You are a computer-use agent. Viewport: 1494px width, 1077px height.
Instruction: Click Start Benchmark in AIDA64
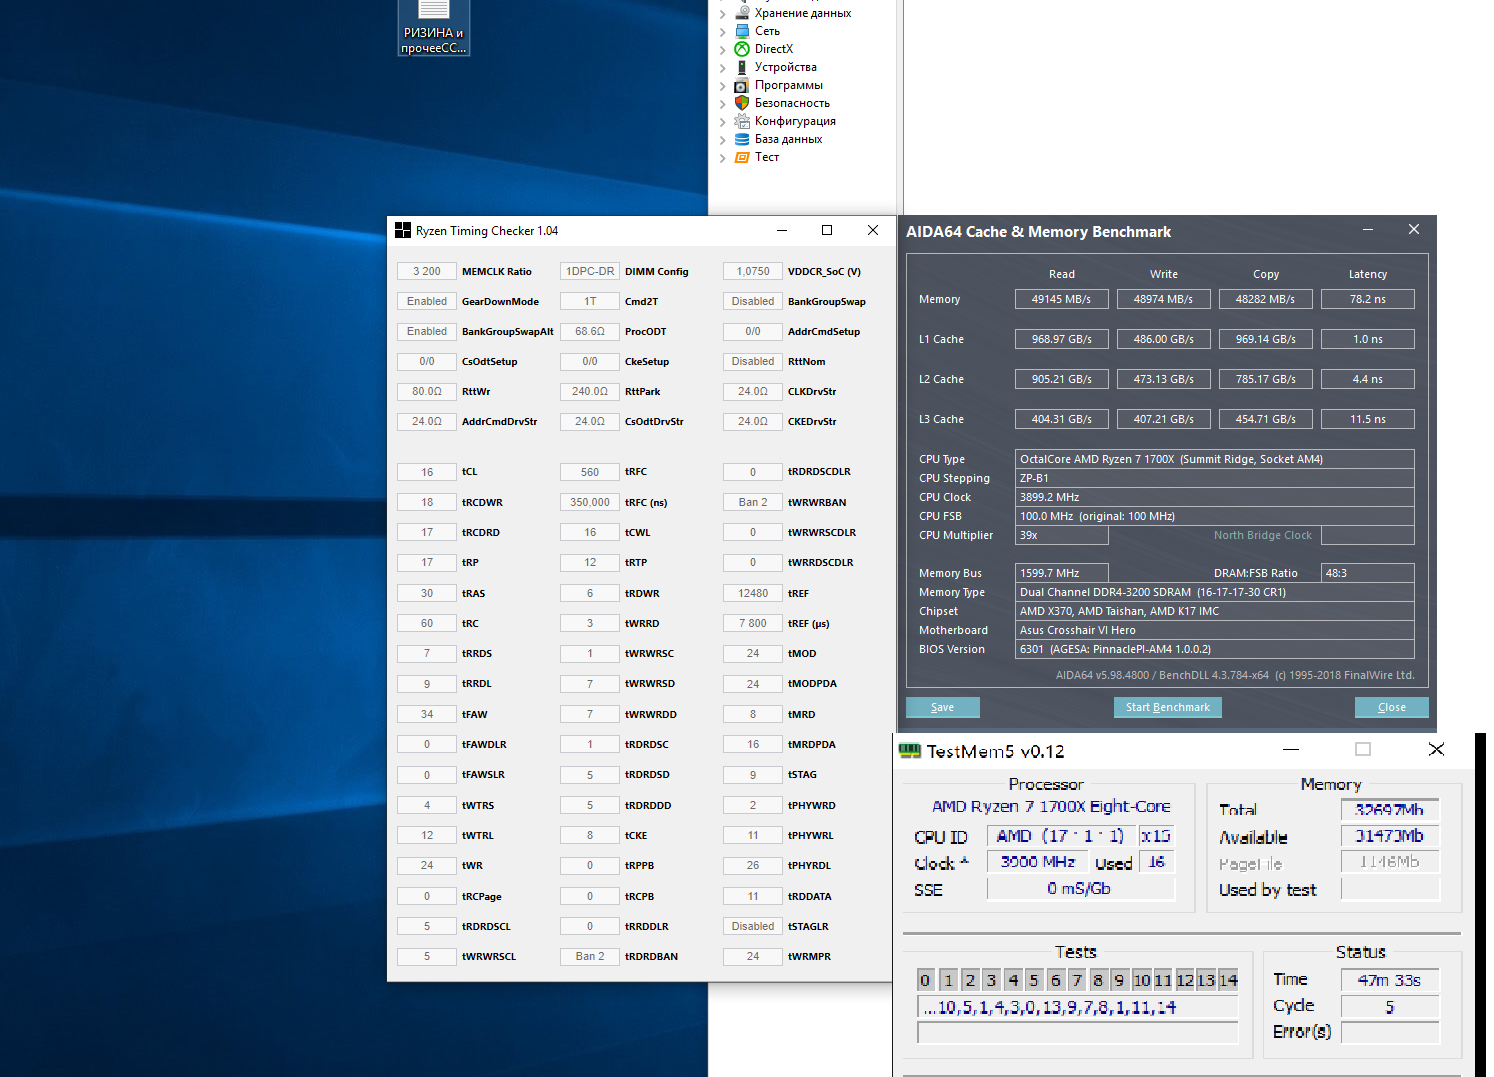coord(1168,707)
